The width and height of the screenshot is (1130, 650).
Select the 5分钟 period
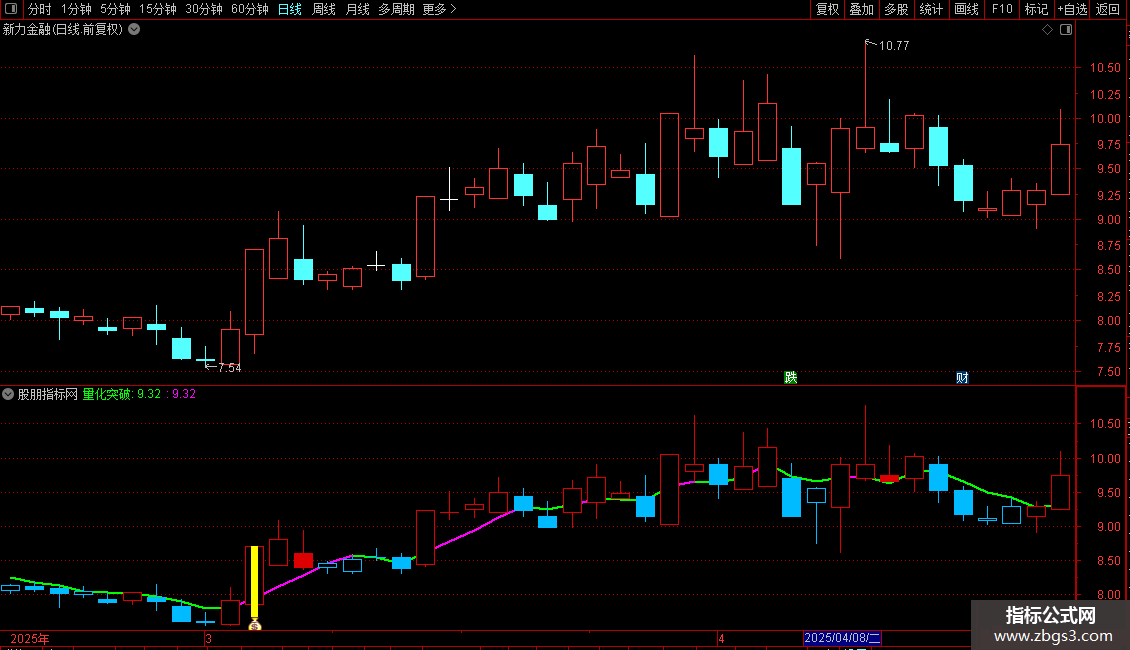tap(115, 9)
